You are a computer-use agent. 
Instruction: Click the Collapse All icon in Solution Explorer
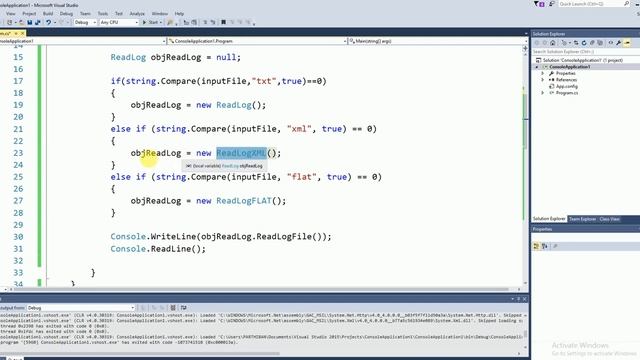pos(592,43)
